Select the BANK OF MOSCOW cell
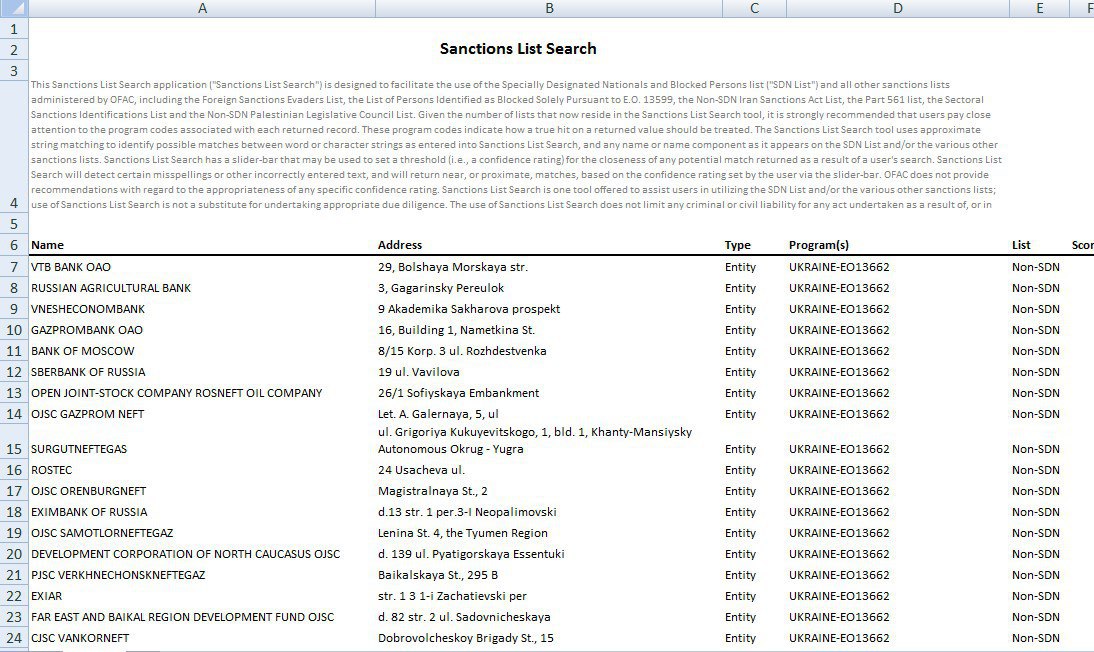The width and height of the screenshot is (1094, 652). click(202, 350)
